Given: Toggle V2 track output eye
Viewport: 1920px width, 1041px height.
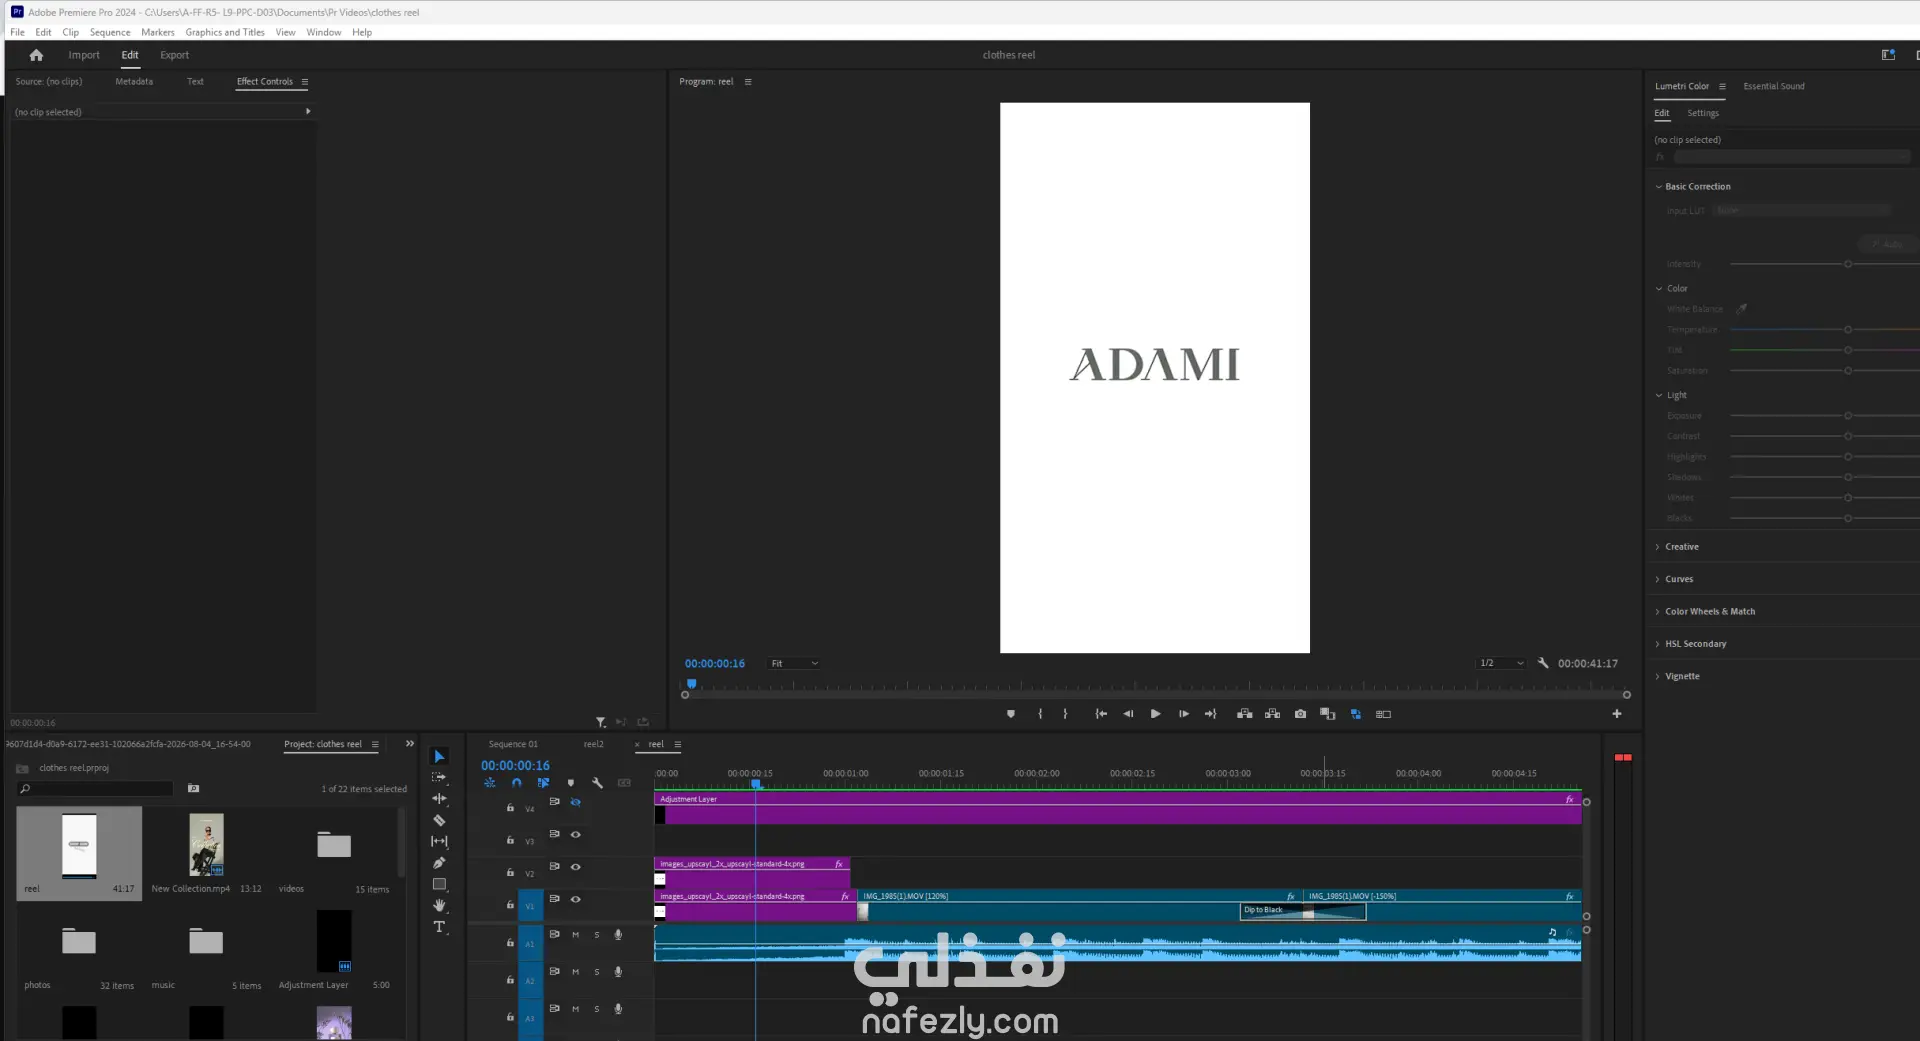Looking at the screenshot, I should 576,867.
